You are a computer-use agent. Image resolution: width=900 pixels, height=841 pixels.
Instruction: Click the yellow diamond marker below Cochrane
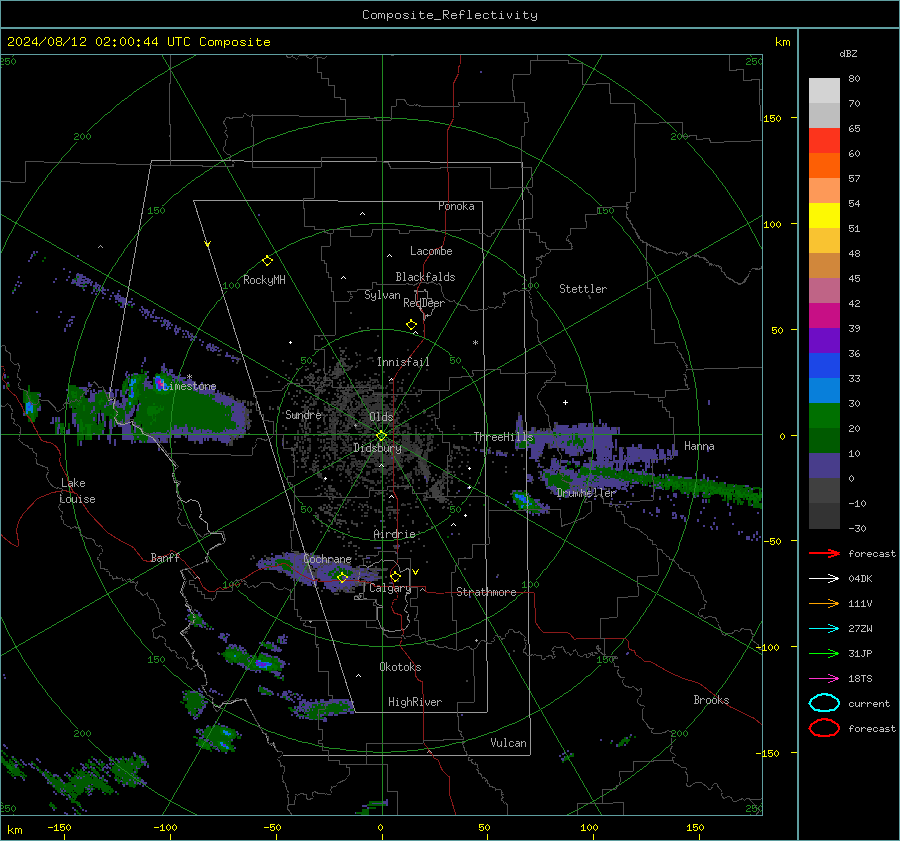pyautogui.click(x=342, y=577)
